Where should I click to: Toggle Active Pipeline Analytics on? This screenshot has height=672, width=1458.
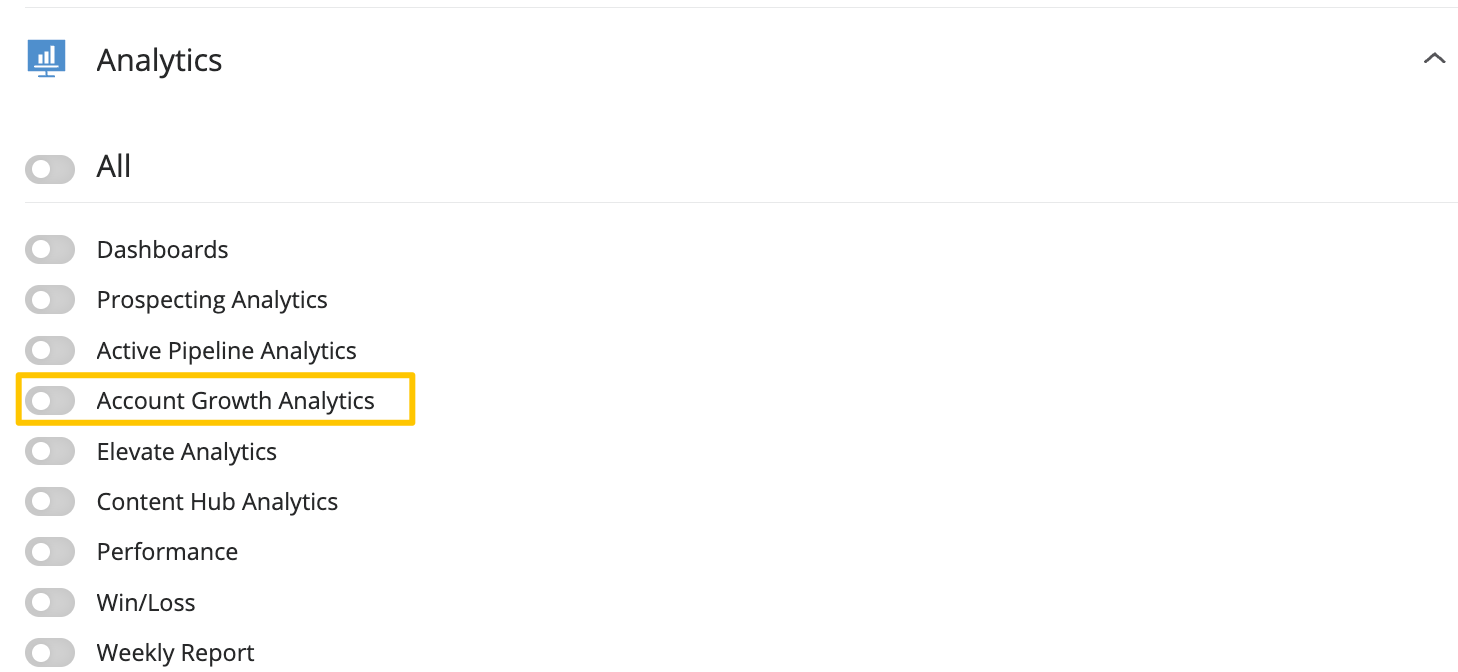tap(50, 351)
